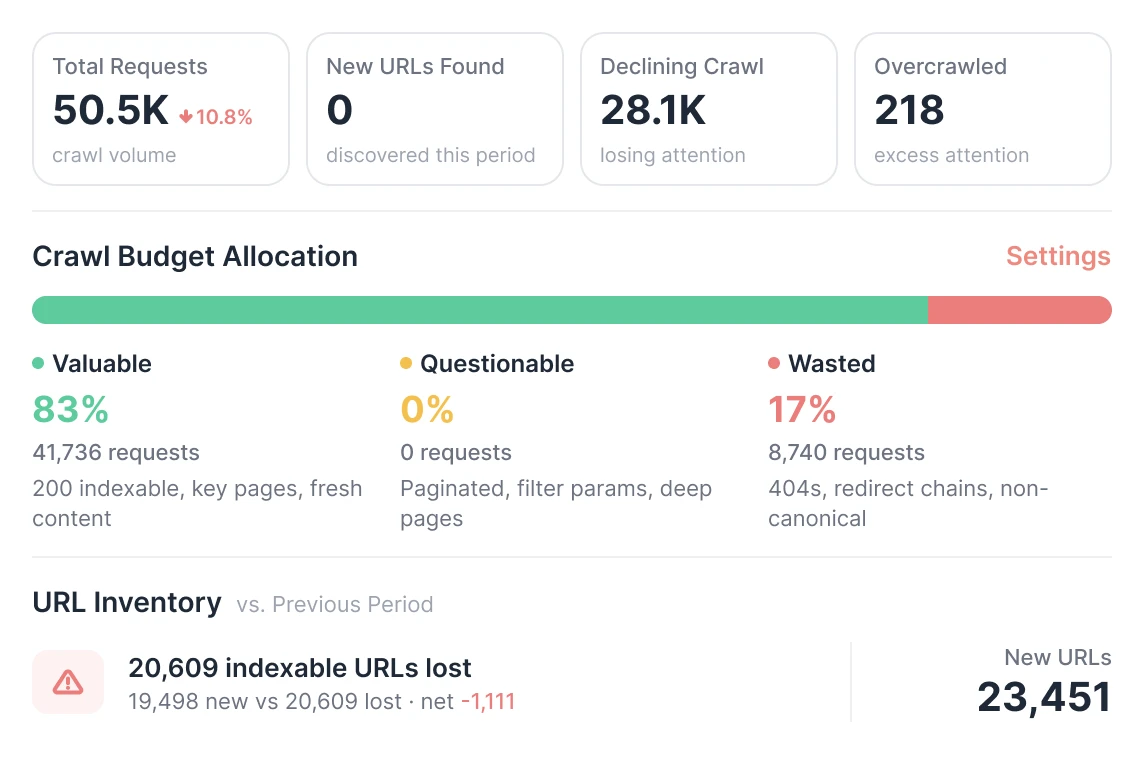
Task: Click the 23,451 New URLs value
Action: coord(1044,697)
